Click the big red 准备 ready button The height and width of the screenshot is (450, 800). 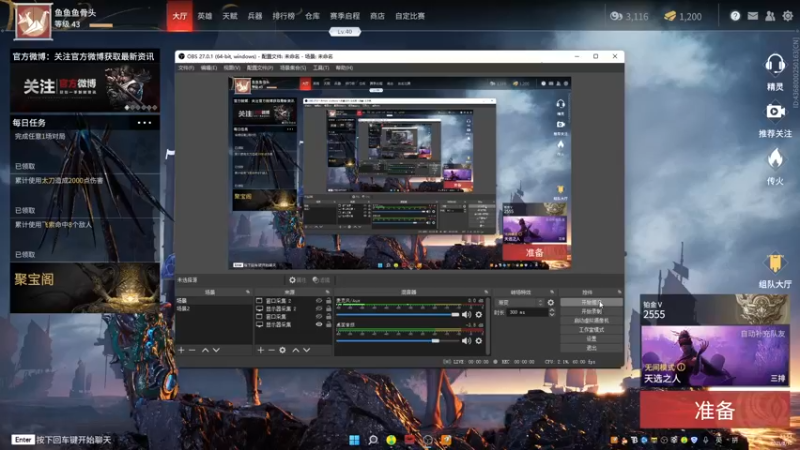[x=715, y=410]
